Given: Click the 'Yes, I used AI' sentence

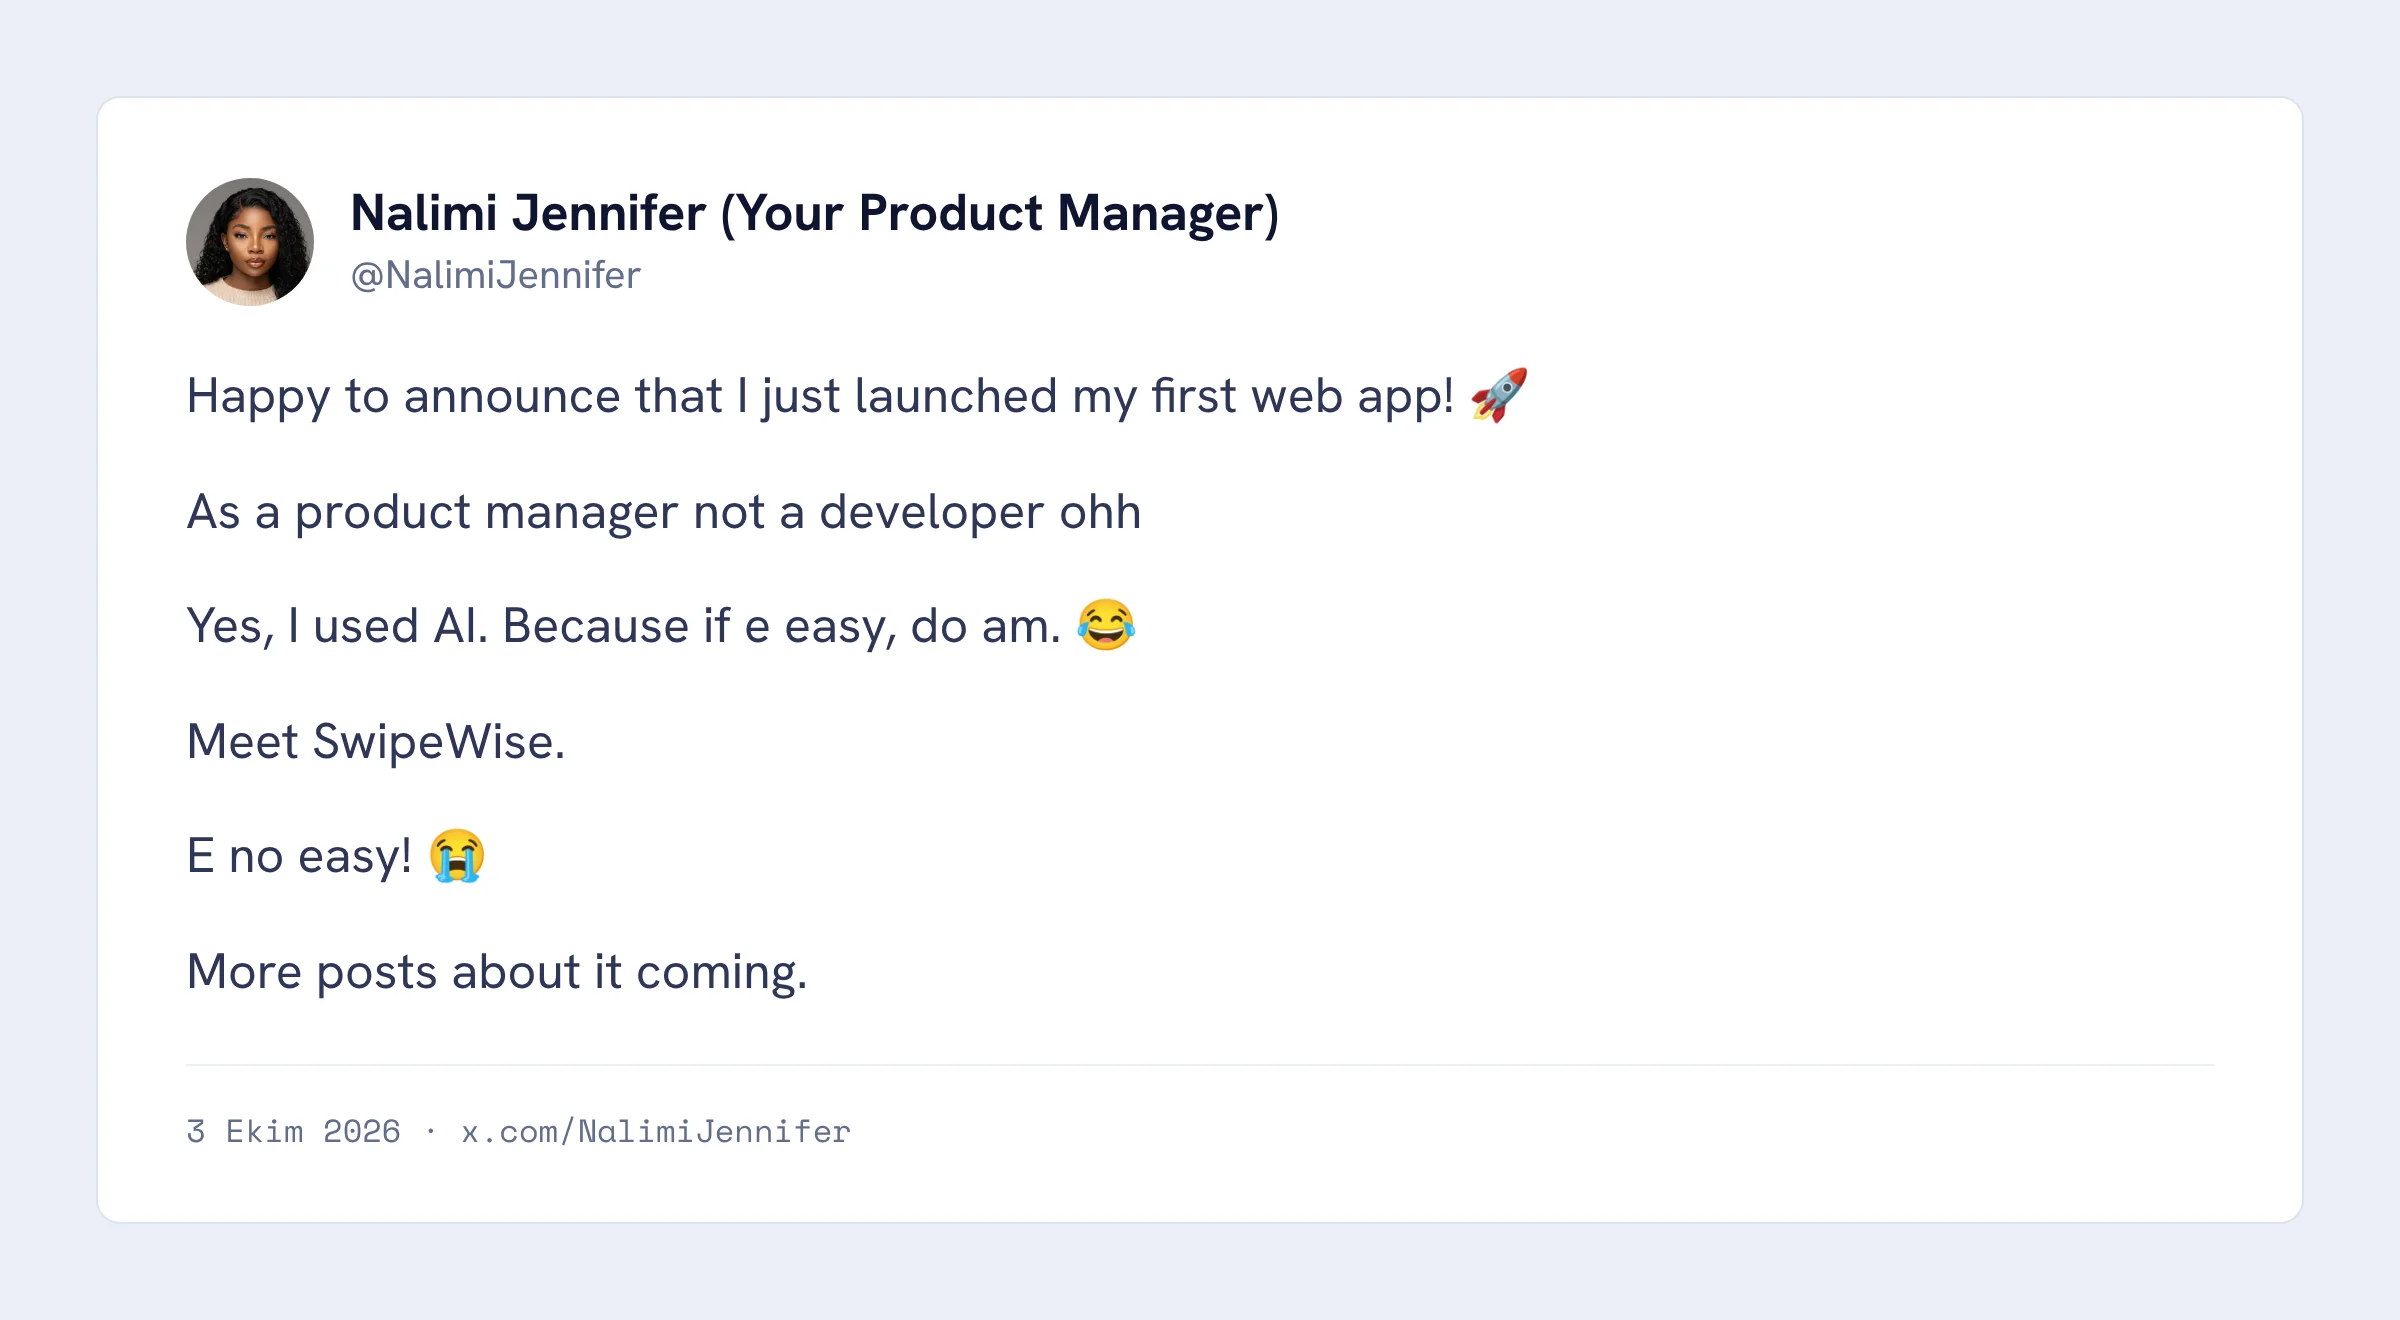Looking at the screenshot, I should click(661, 626).
